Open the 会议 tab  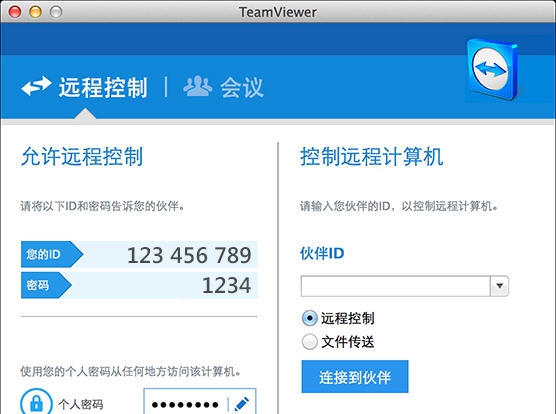pyautogui.click(x=242, y=87)
